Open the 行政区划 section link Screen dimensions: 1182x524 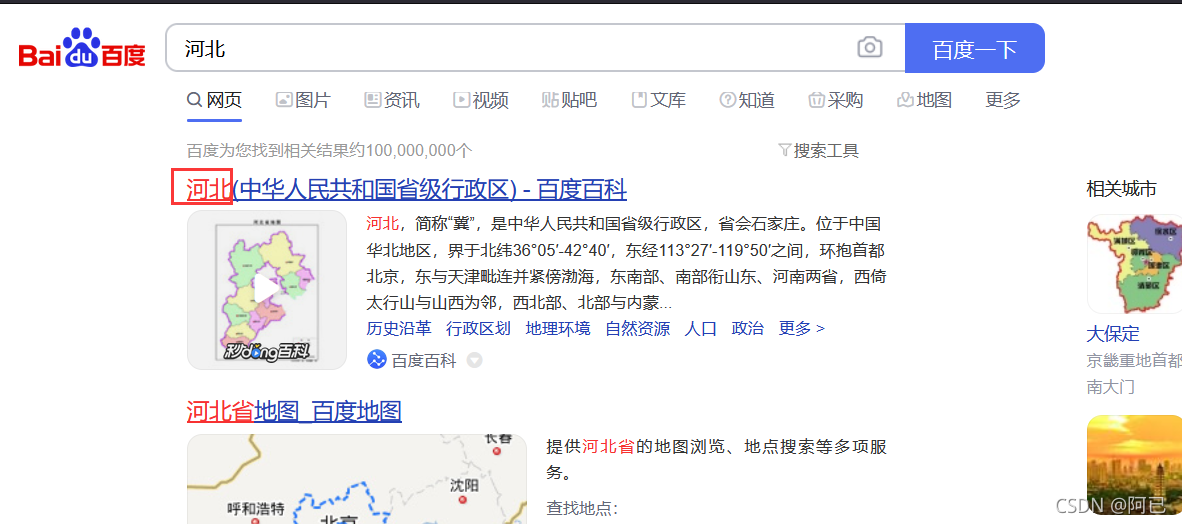[478, 328]
